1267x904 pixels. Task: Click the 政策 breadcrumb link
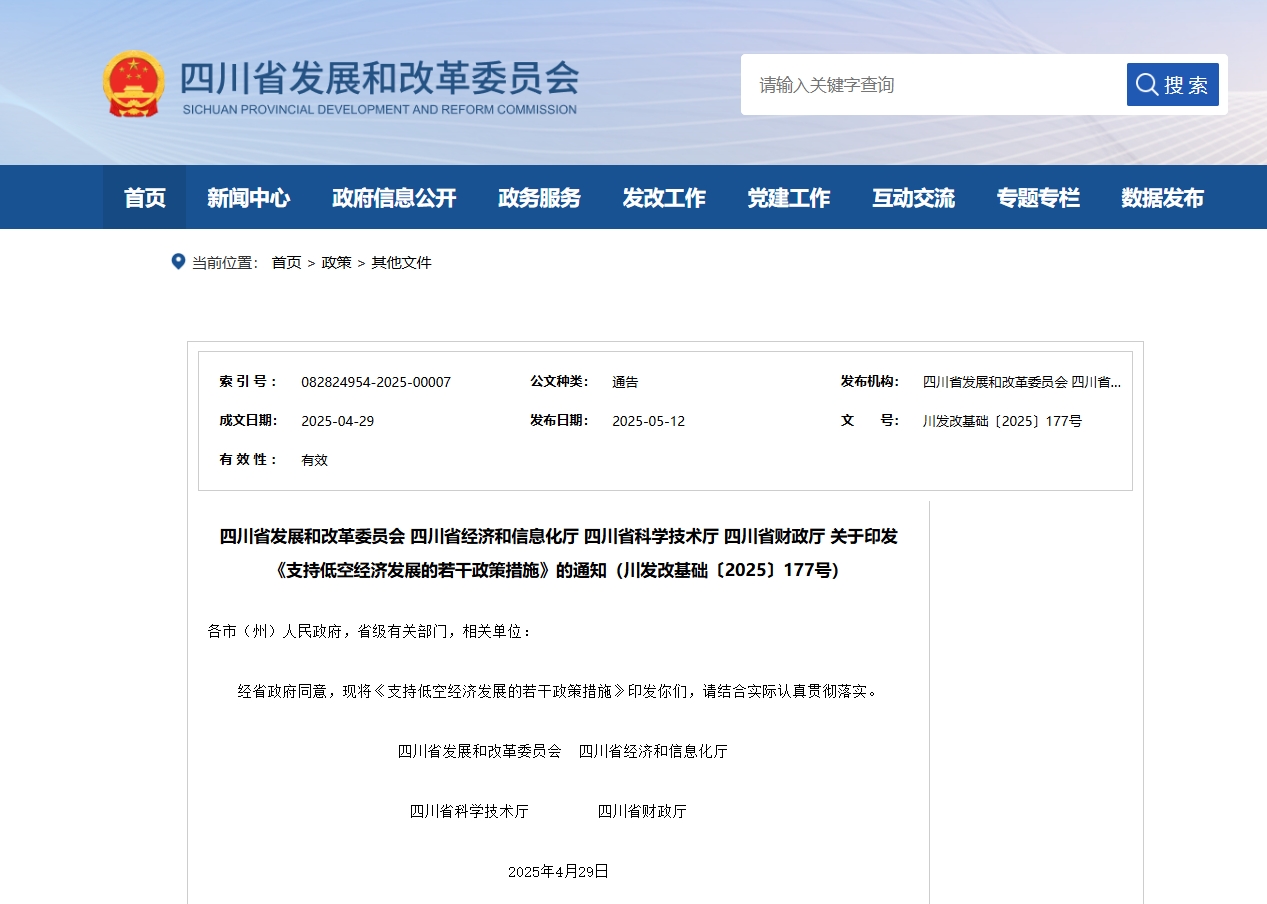tap(336, 263)
